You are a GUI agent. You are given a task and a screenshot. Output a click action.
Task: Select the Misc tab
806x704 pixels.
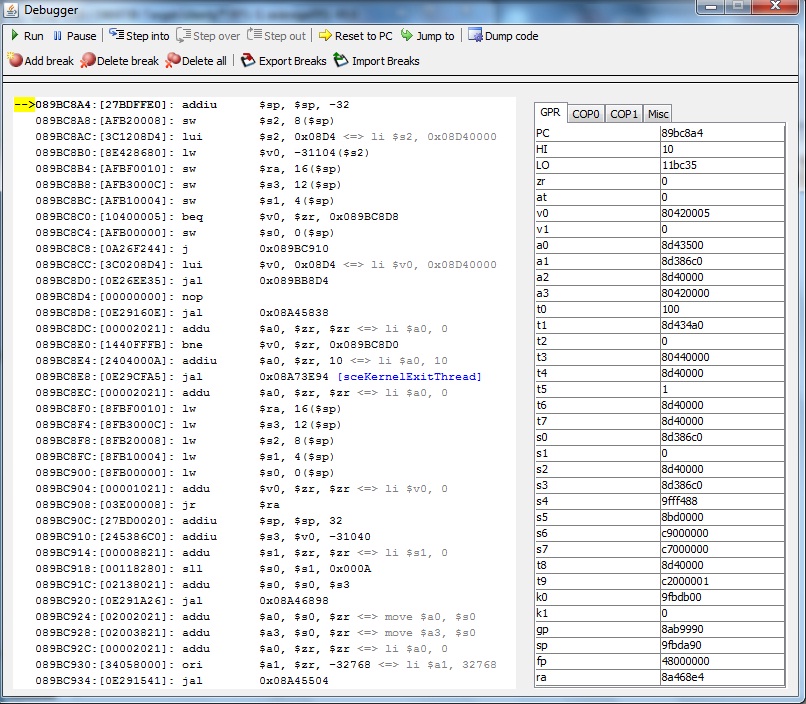click(x=657, y=114)
